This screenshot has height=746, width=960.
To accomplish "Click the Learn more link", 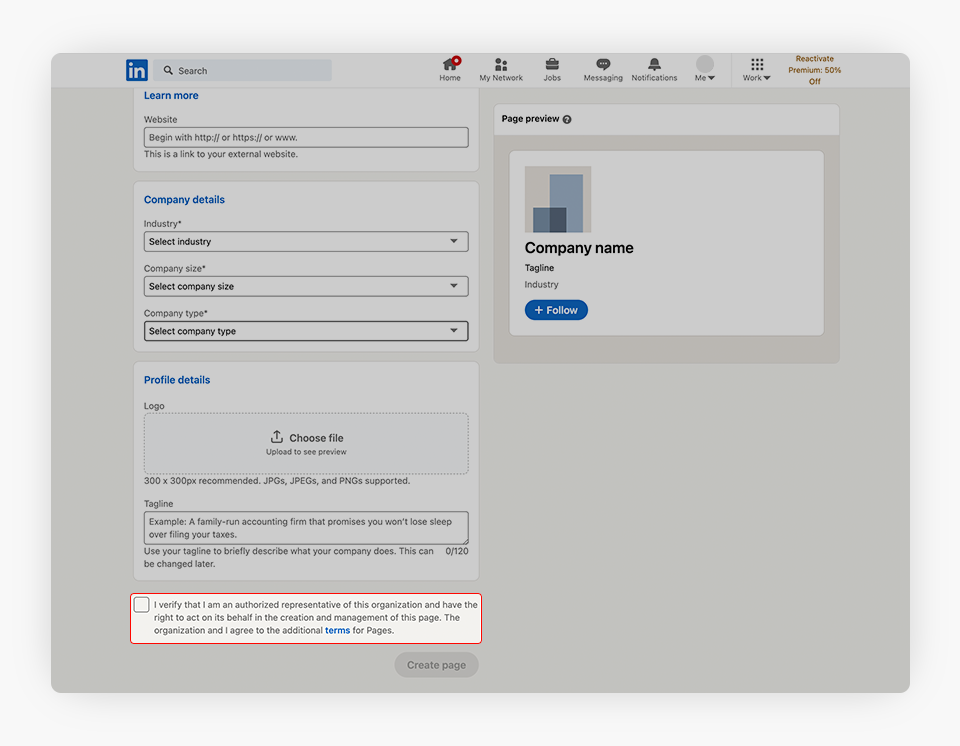I will point(171,96).
